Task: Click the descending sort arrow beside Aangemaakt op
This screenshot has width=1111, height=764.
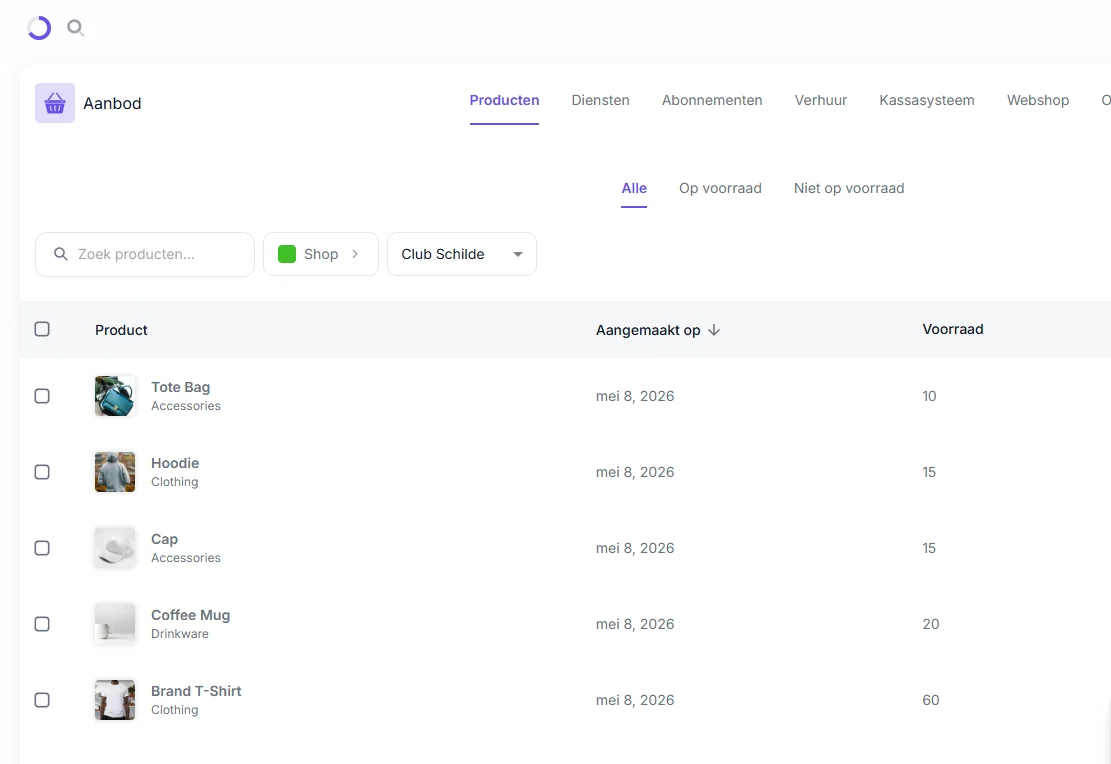Action: 714,330
